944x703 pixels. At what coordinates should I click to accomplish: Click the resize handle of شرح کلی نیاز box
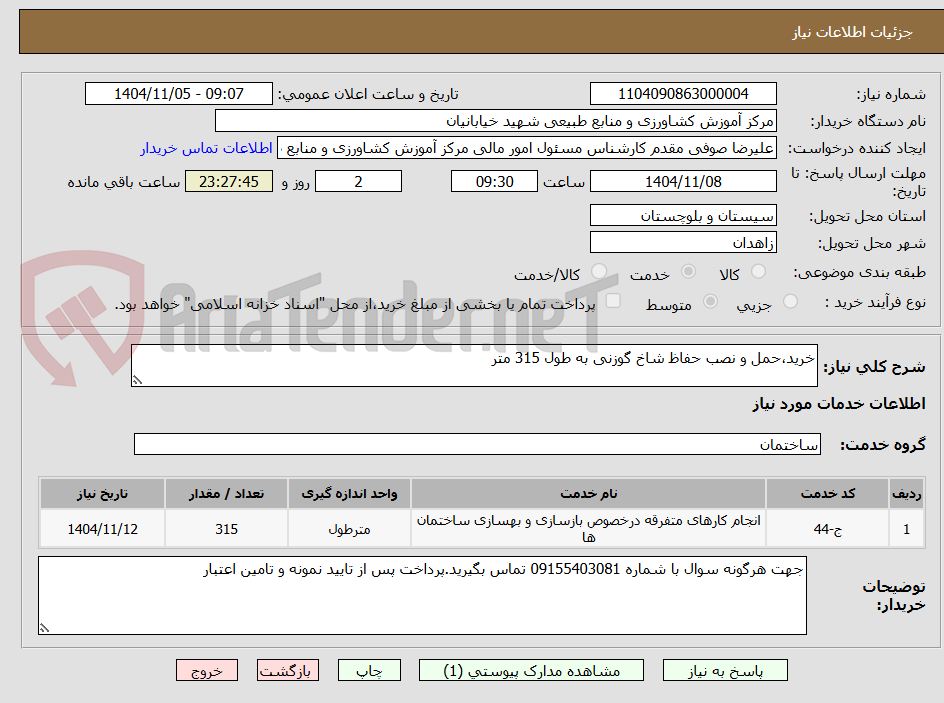click(x=138, y=380)
